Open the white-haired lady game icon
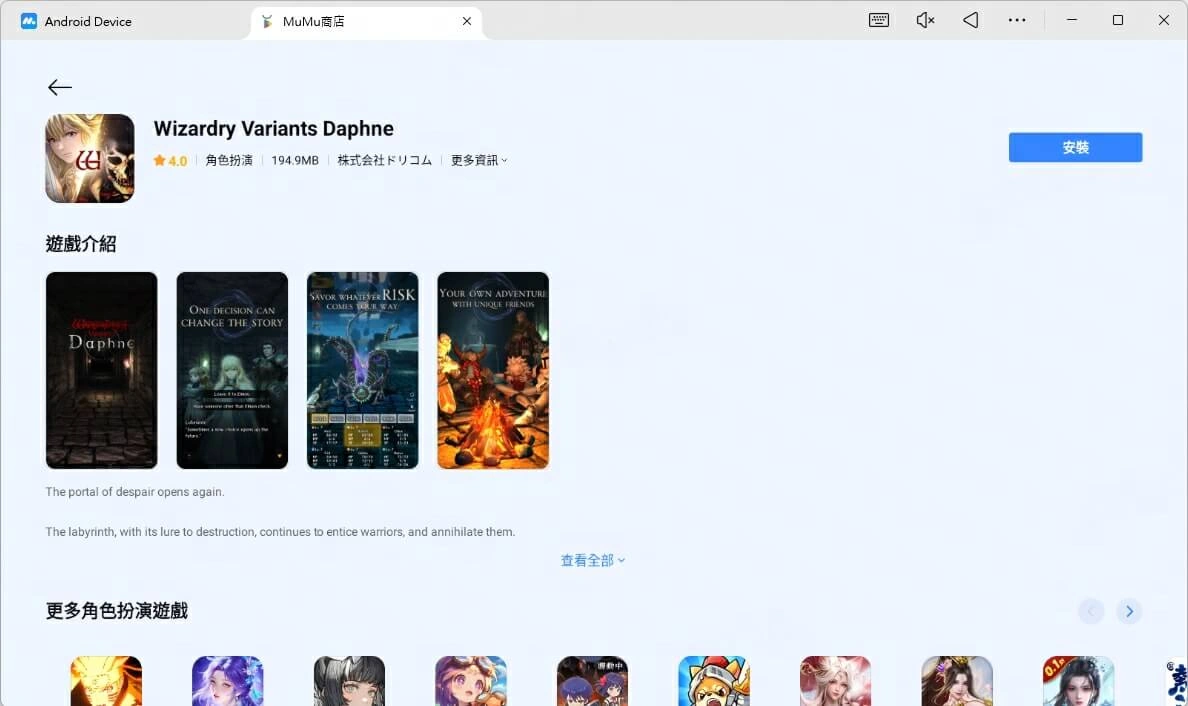Viewport: 1188px width, 706px height. coord(836,681)
